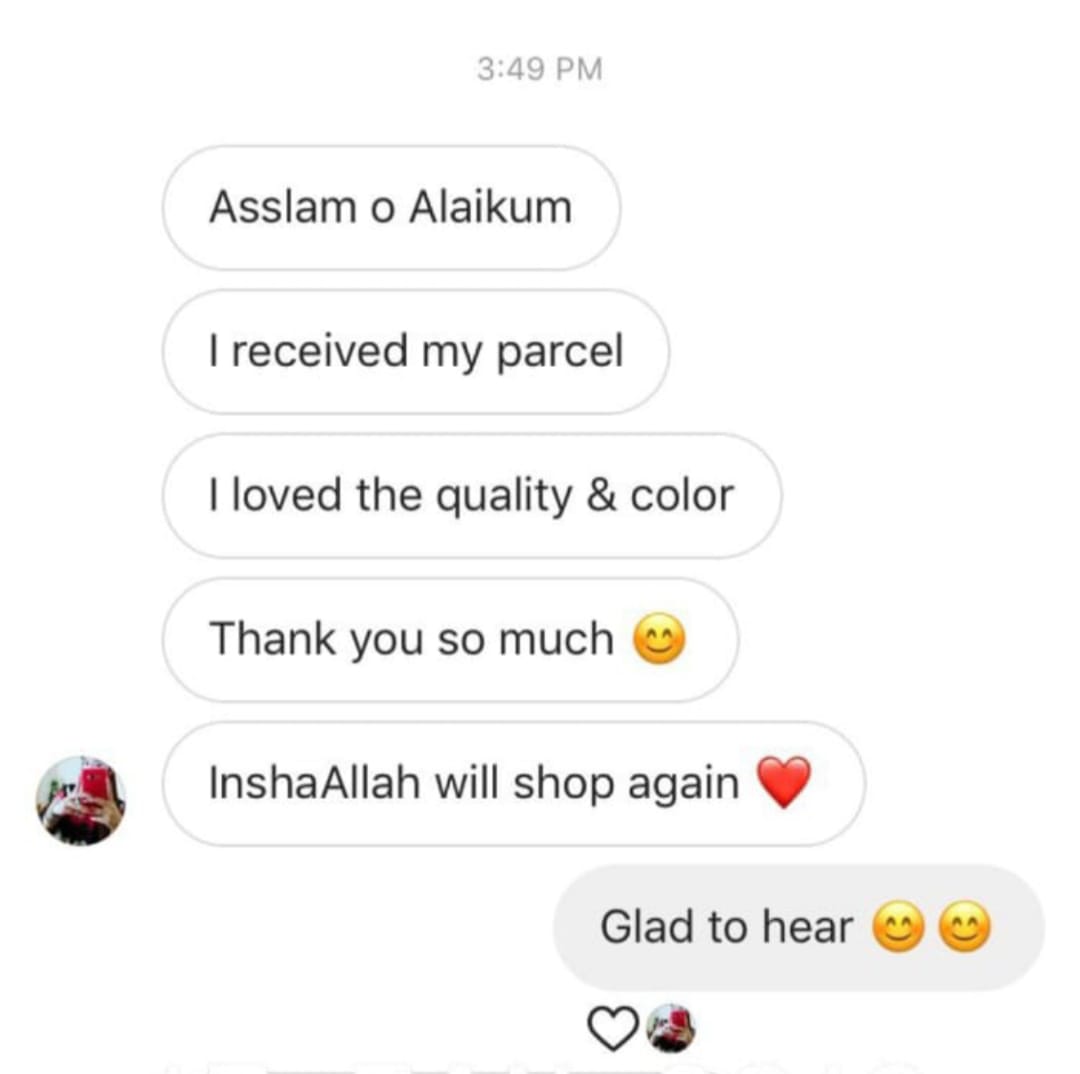Screen dimensions: 1080x1074
Task: Click the word 'Glad' in gray reply
Action: [647, 927]
